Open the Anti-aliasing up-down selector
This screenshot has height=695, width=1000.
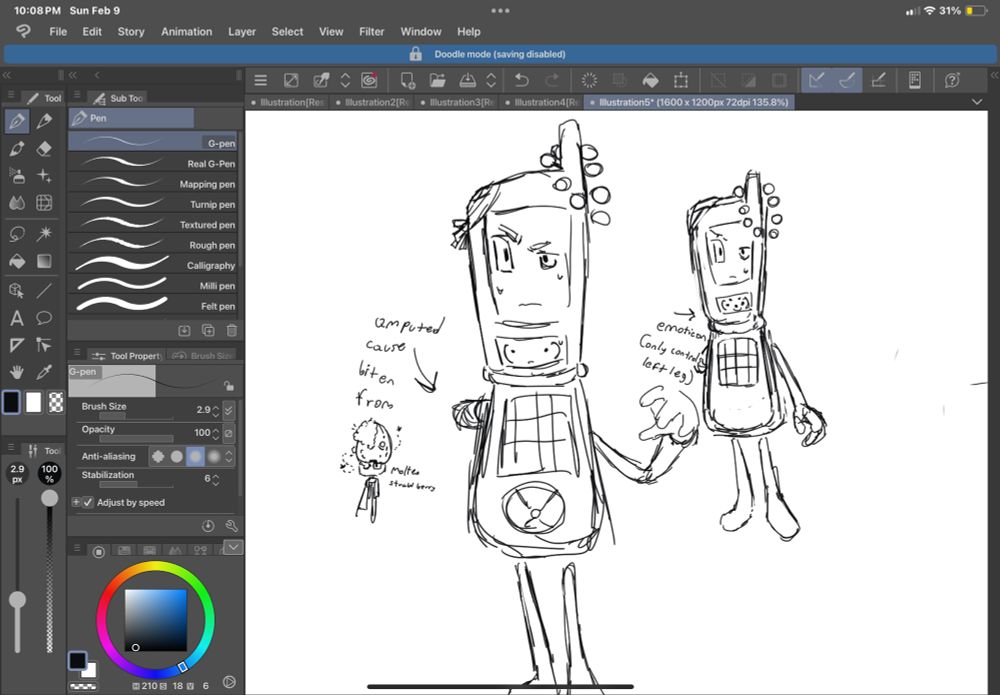(x=228, y=457)
